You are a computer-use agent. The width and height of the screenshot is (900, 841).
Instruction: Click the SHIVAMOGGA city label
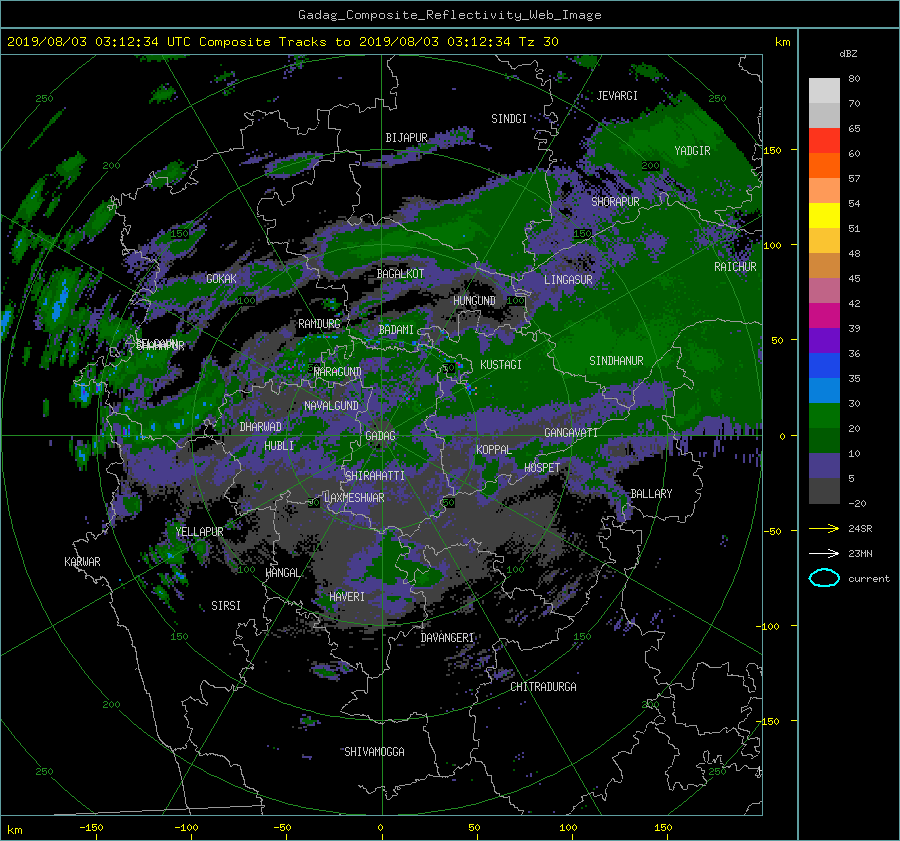click(374, 752)
